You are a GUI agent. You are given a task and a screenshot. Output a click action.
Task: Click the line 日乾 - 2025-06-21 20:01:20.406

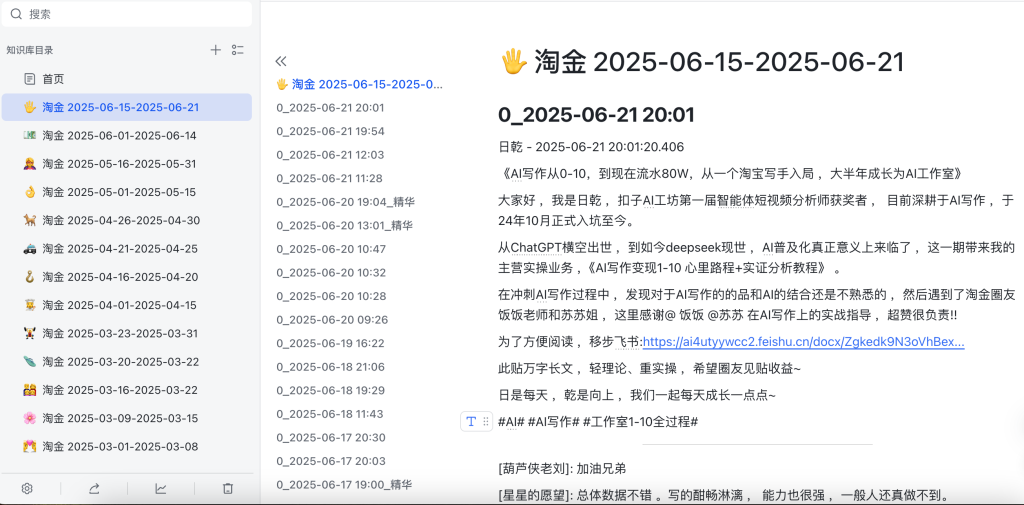point(591,147)
